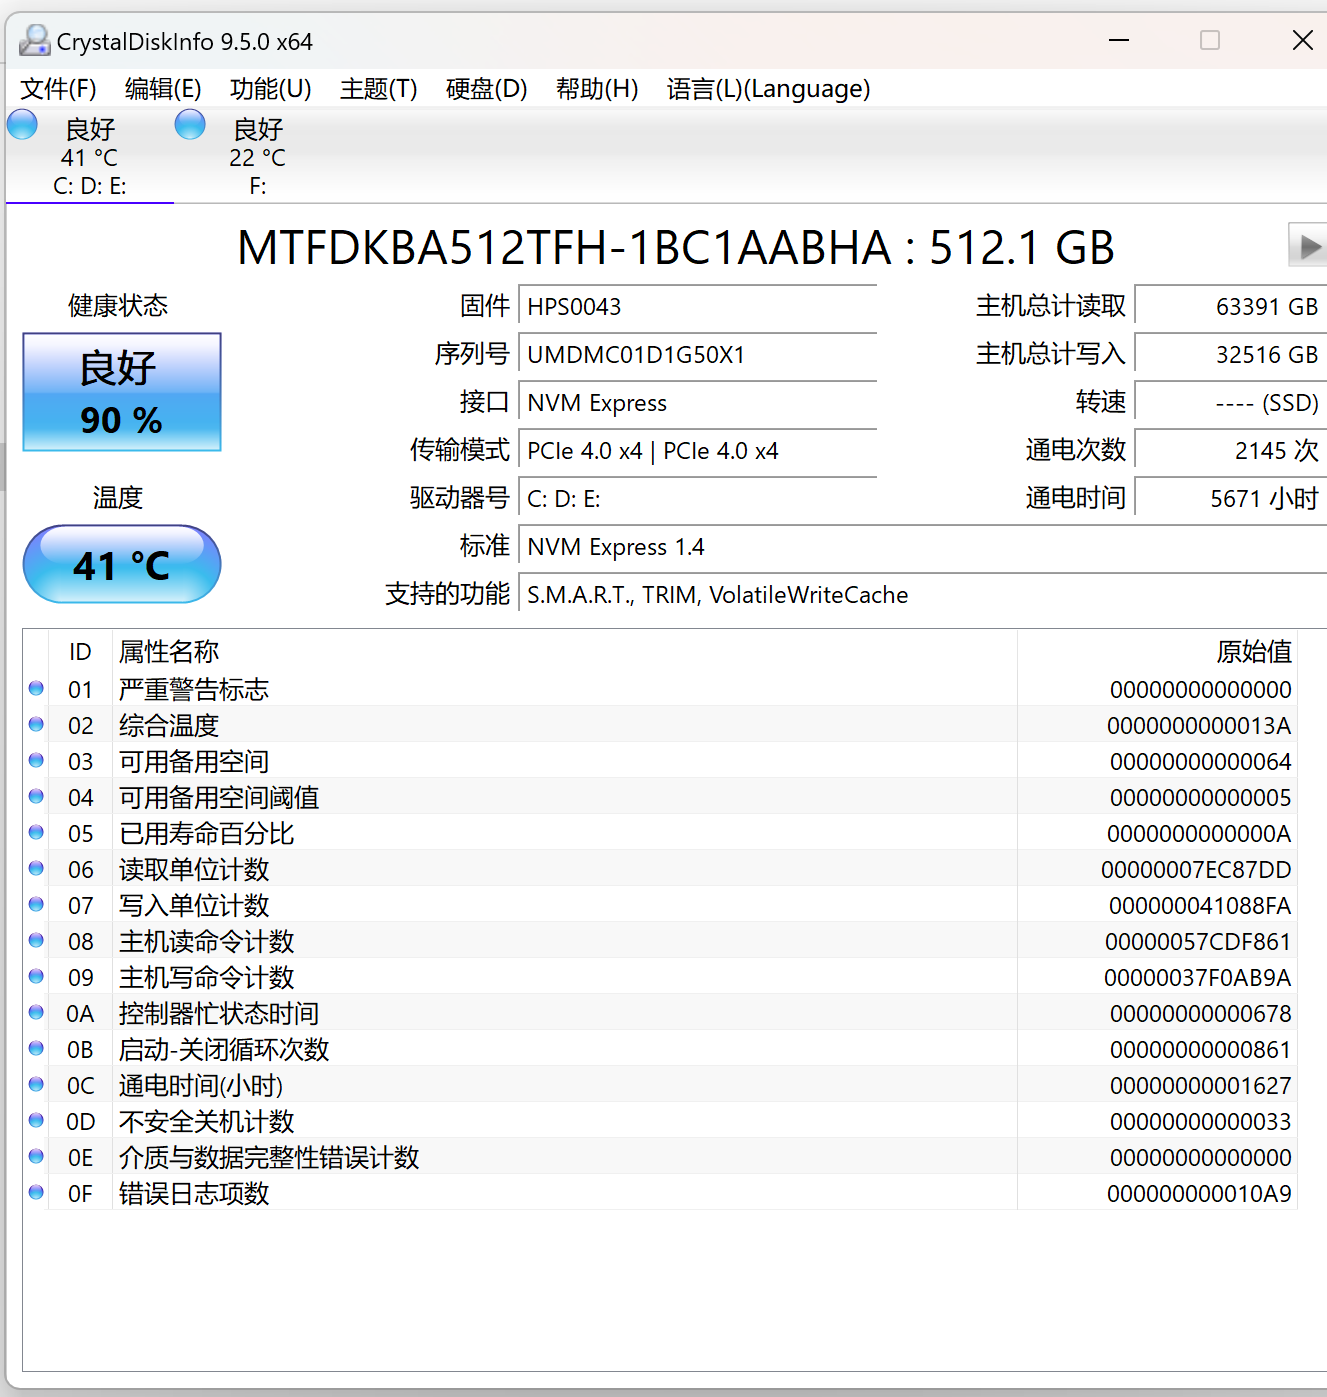
Task: Open the 主题(T) menu
Action: [378, 89]
